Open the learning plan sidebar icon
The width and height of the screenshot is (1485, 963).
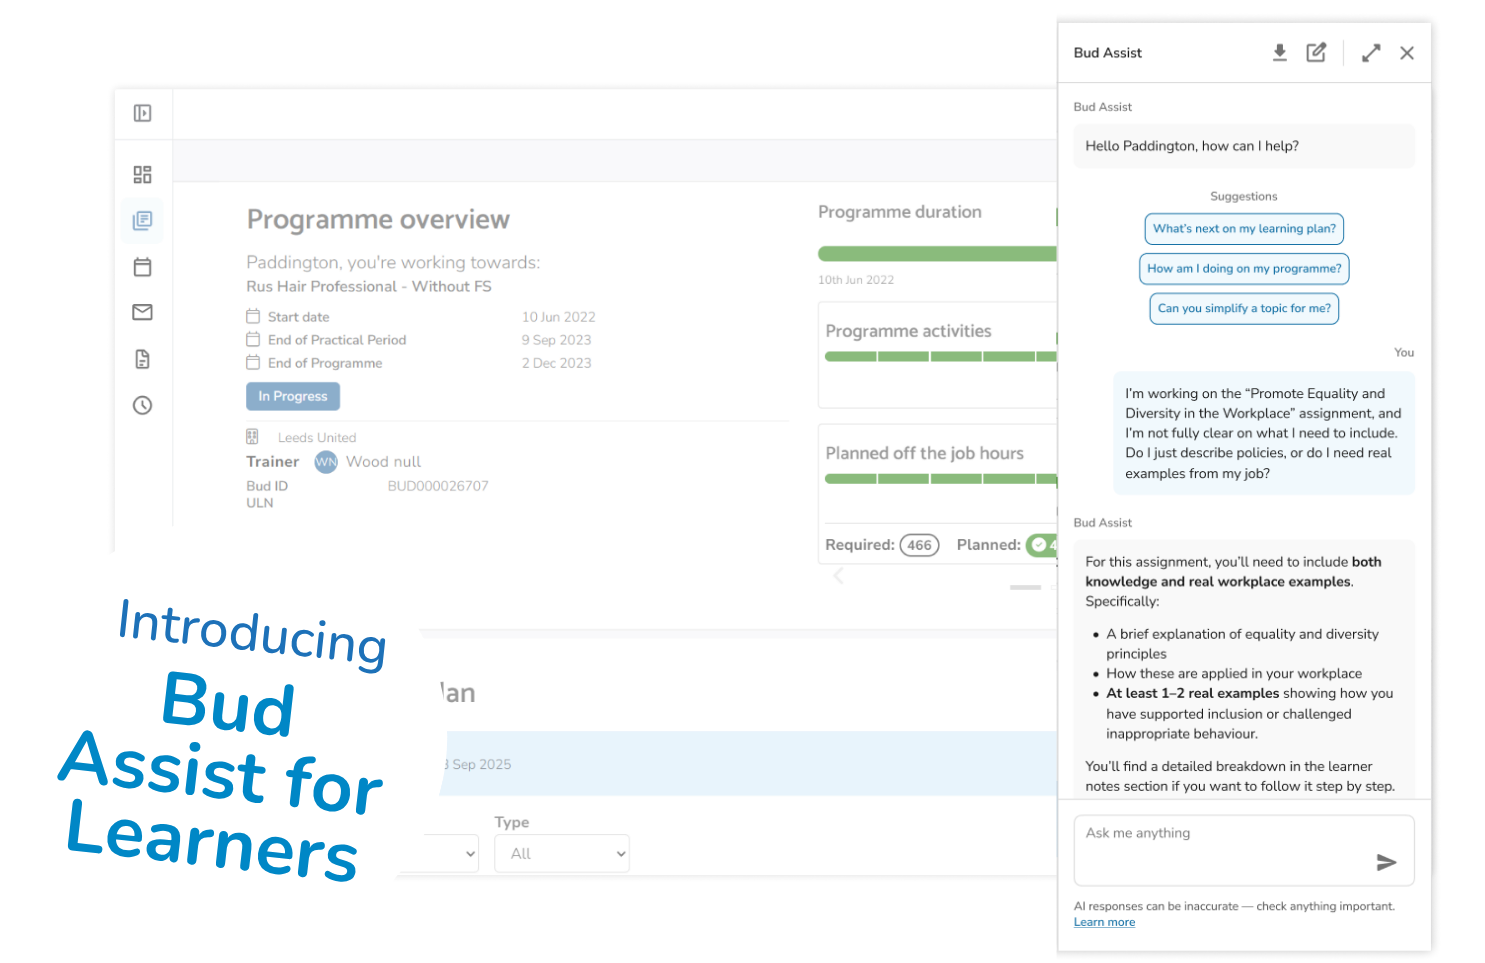point(142,220)
